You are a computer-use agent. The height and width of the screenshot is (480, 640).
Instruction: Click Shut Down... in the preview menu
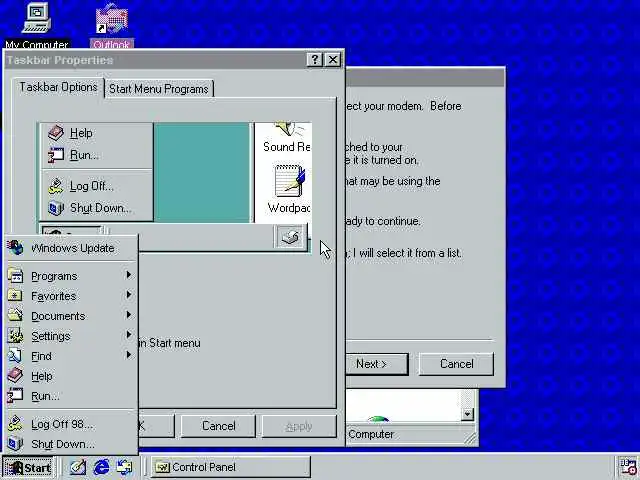(x=97, y=208)
